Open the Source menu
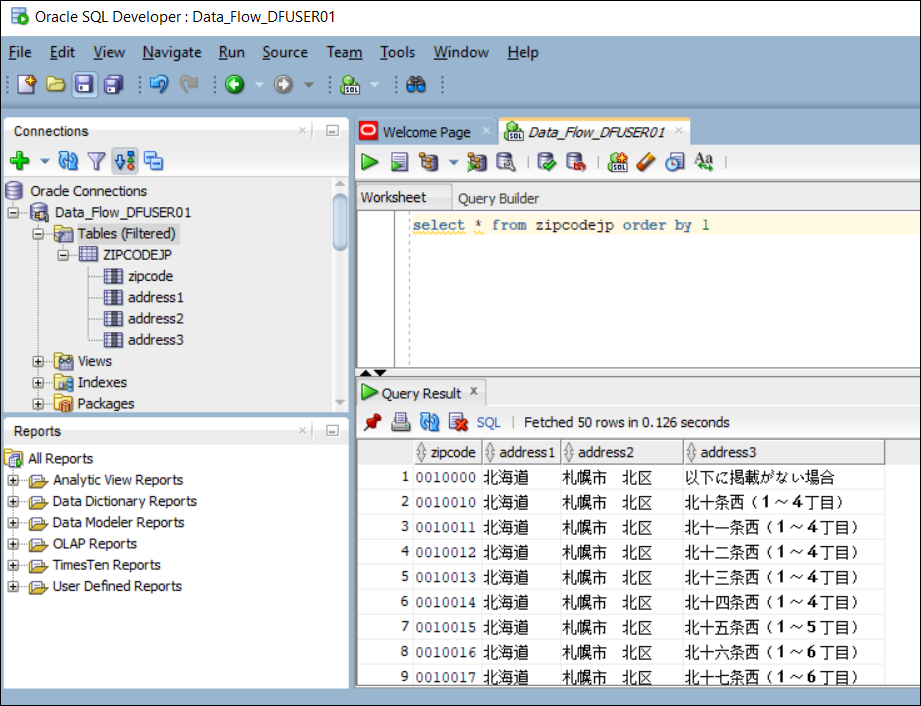Image resolution: width=921 pixels, height=706 pixels. [285, 52]
